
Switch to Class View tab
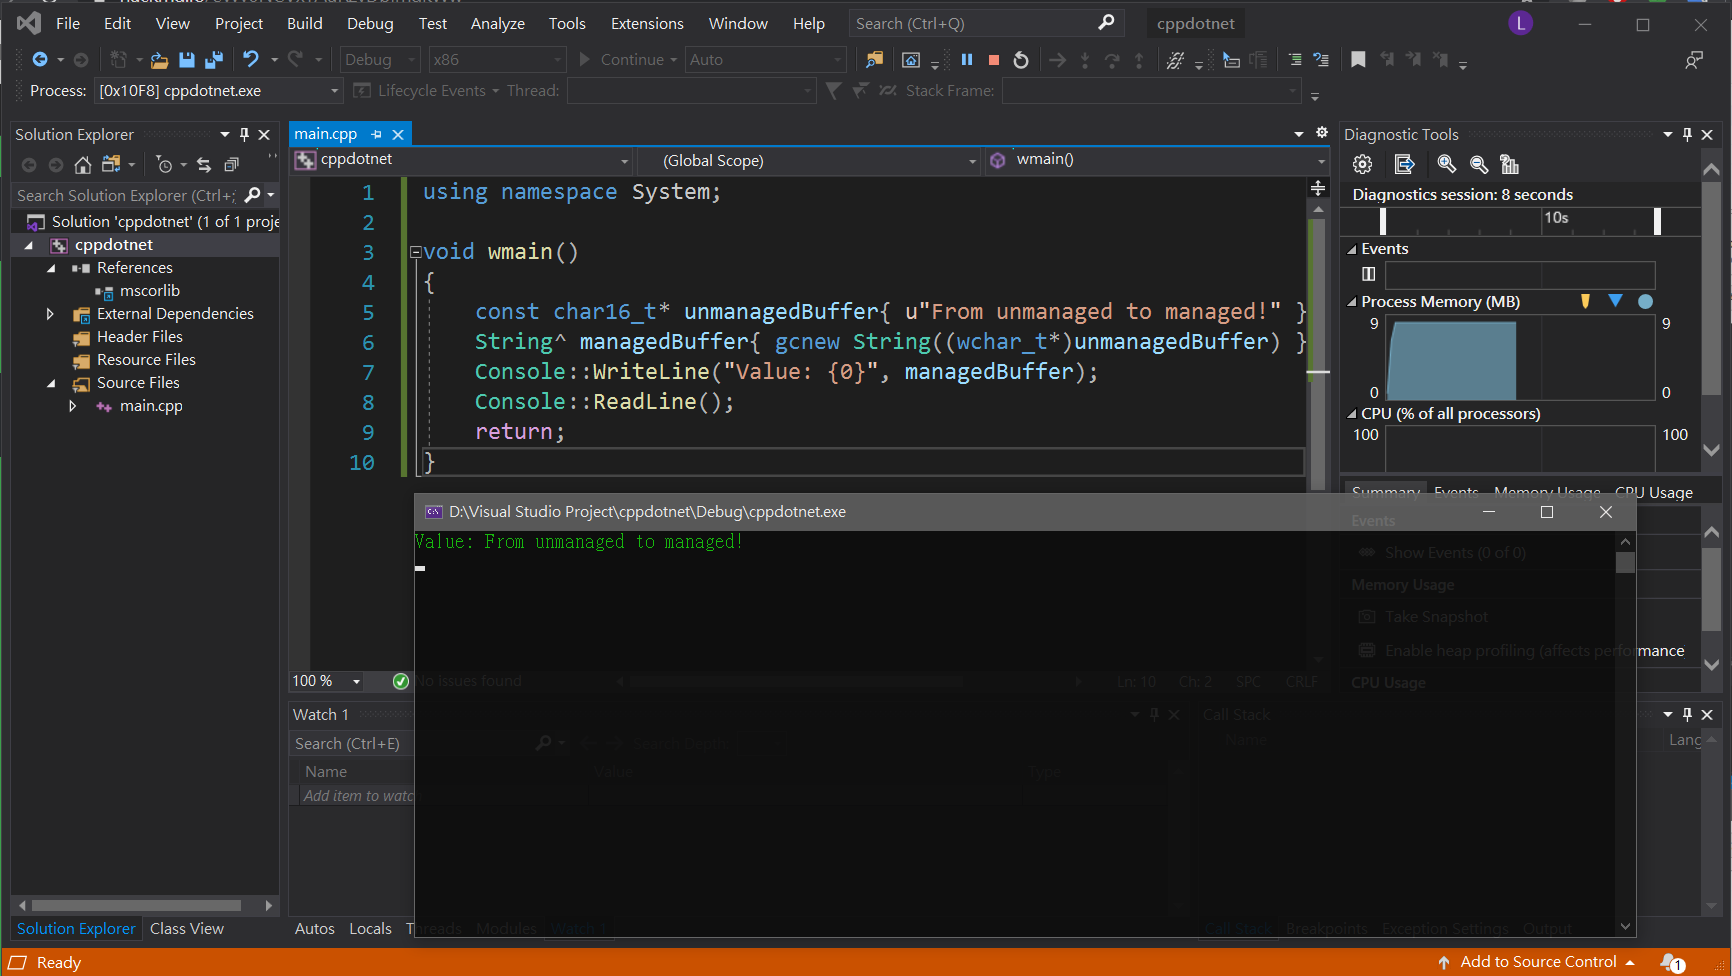187,929
